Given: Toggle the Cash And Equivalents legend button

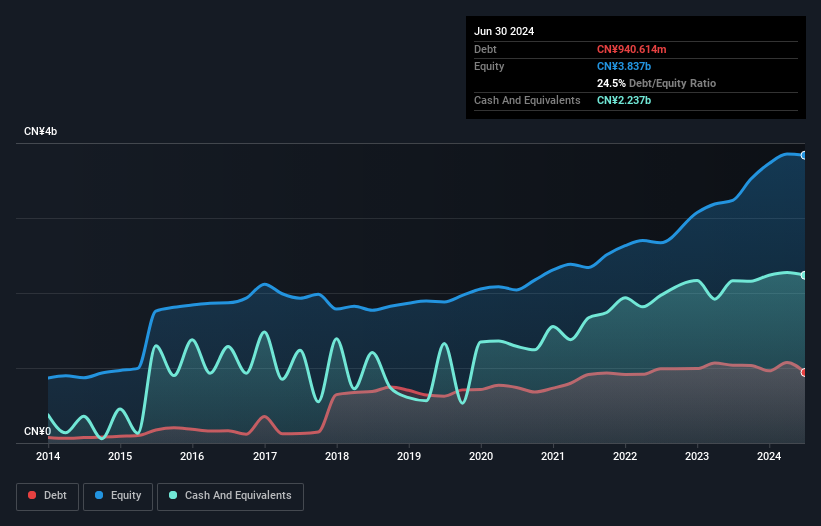Looking at the screenshot, I should 230,496.
